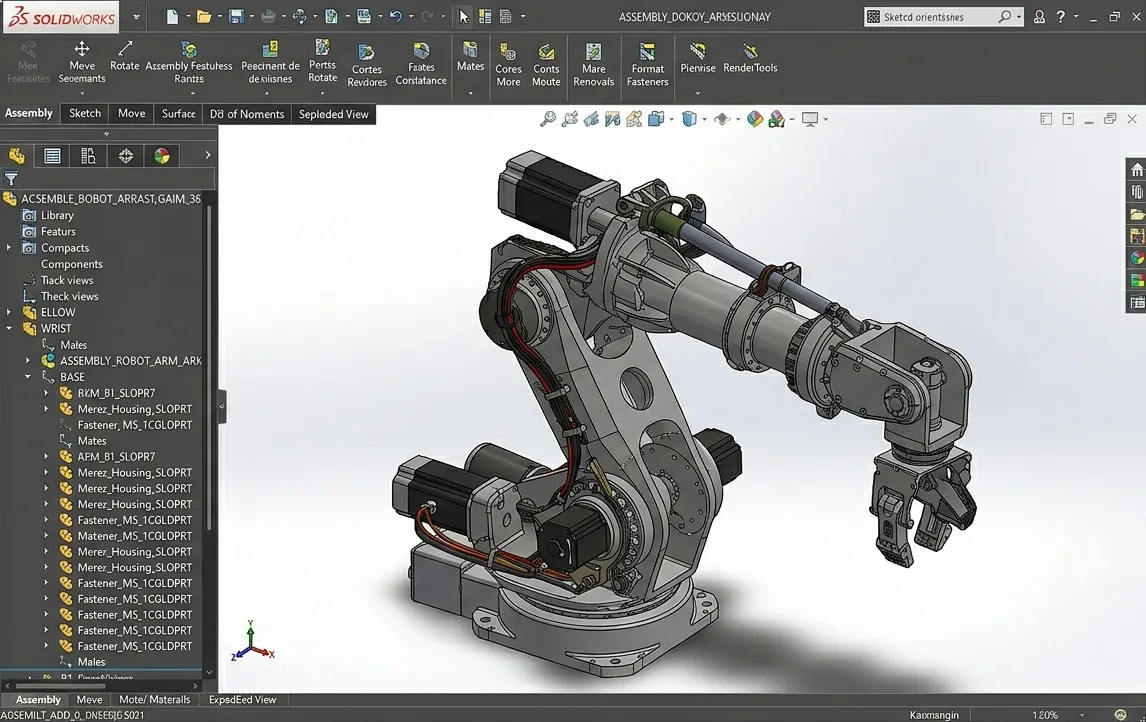The width and height of the screenshot is (1146, 722).
Task: Collapse the BASE folder in tree
Action: click(x=28, y=376)
